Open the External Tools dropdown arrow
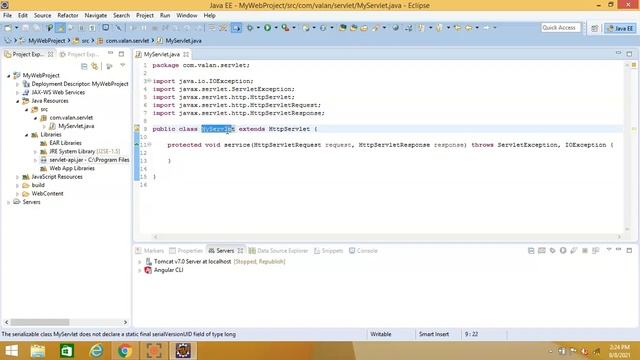Image resolution: width=640 pixels, height=360 pixels. pos(294,28)
